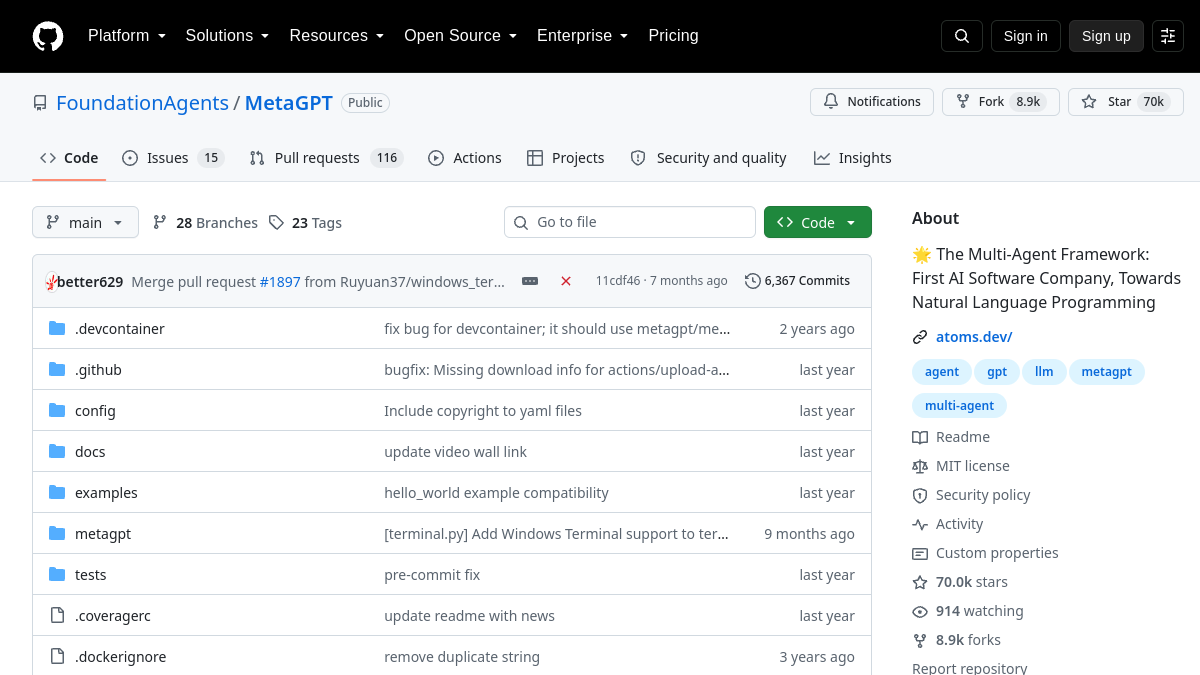Open pull request #1897 link
This screenshot has height=675, width=1200.
[280, 282]
